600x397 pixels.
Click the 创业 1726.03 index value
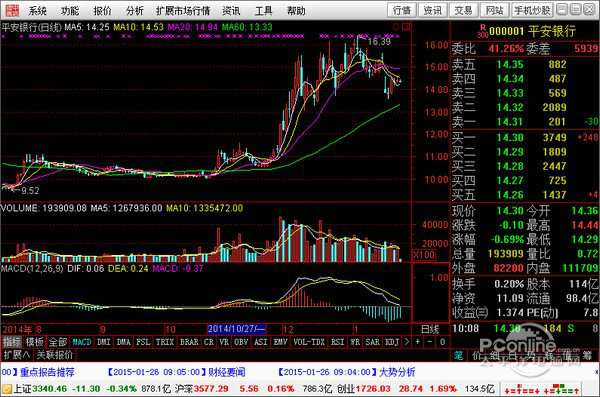click(373, 389)
